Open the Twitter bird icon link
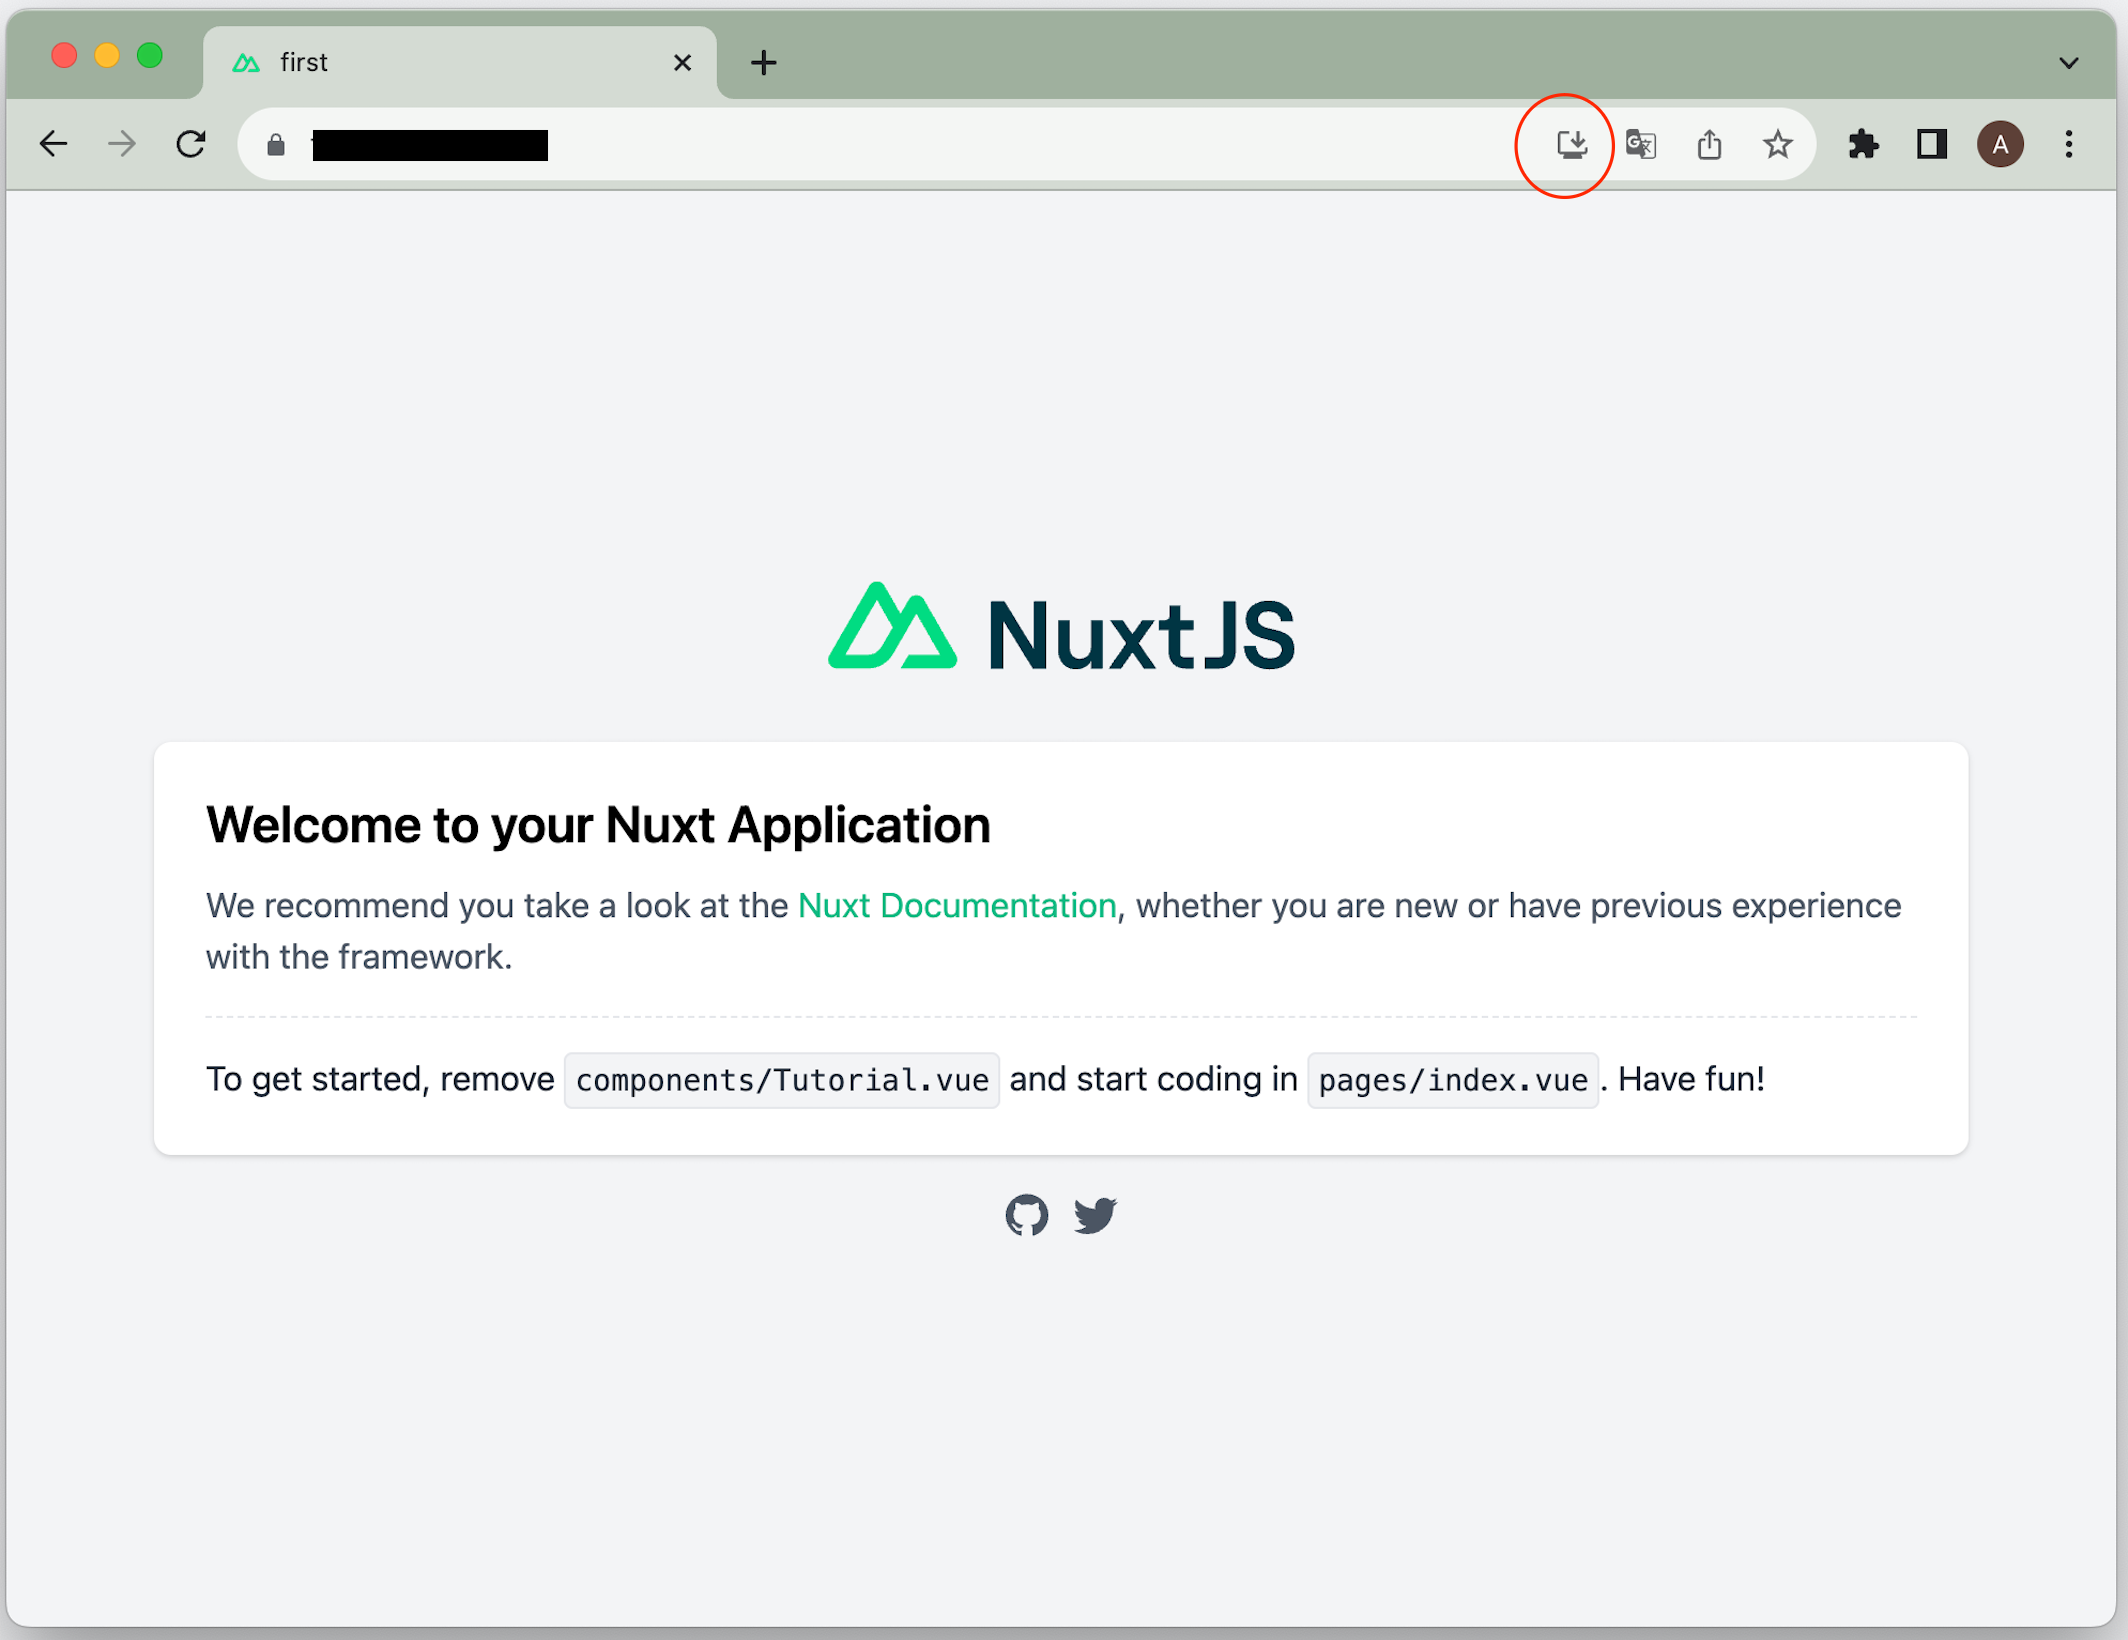This screenshot has height=1640, width=2128. 1095,1215
